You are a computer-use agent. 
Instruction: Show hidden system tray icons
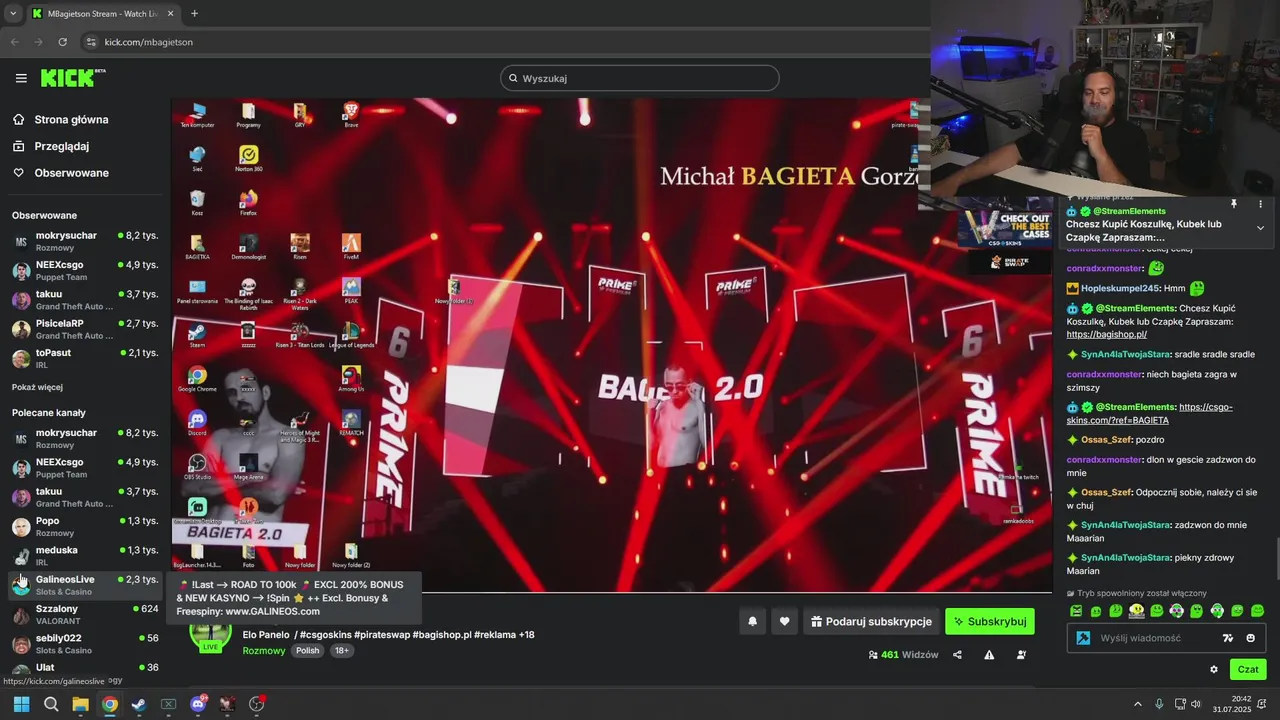1137,704
